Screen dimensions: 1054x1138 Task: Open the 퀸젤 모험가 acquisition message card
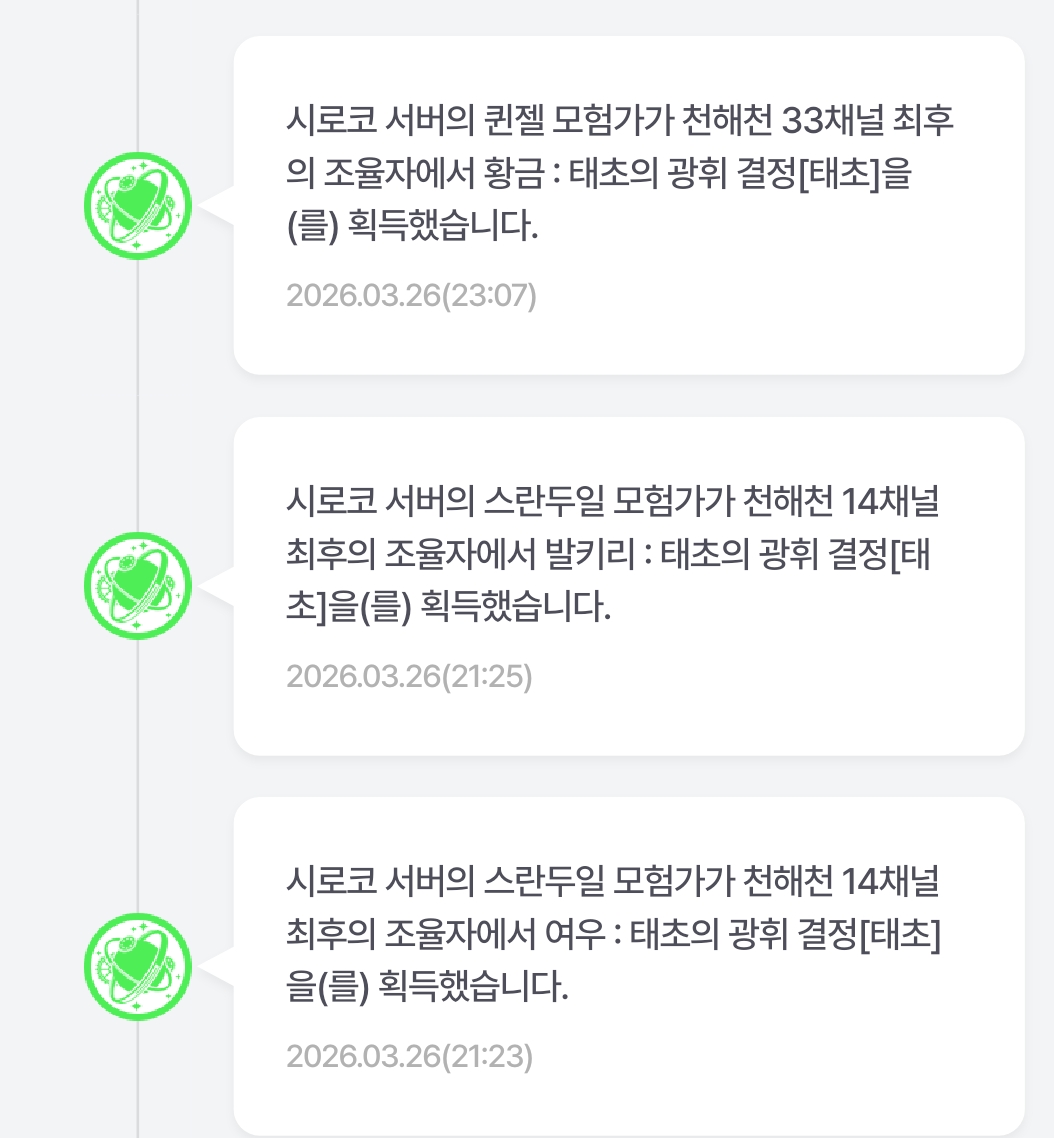(x=628, y=205)
